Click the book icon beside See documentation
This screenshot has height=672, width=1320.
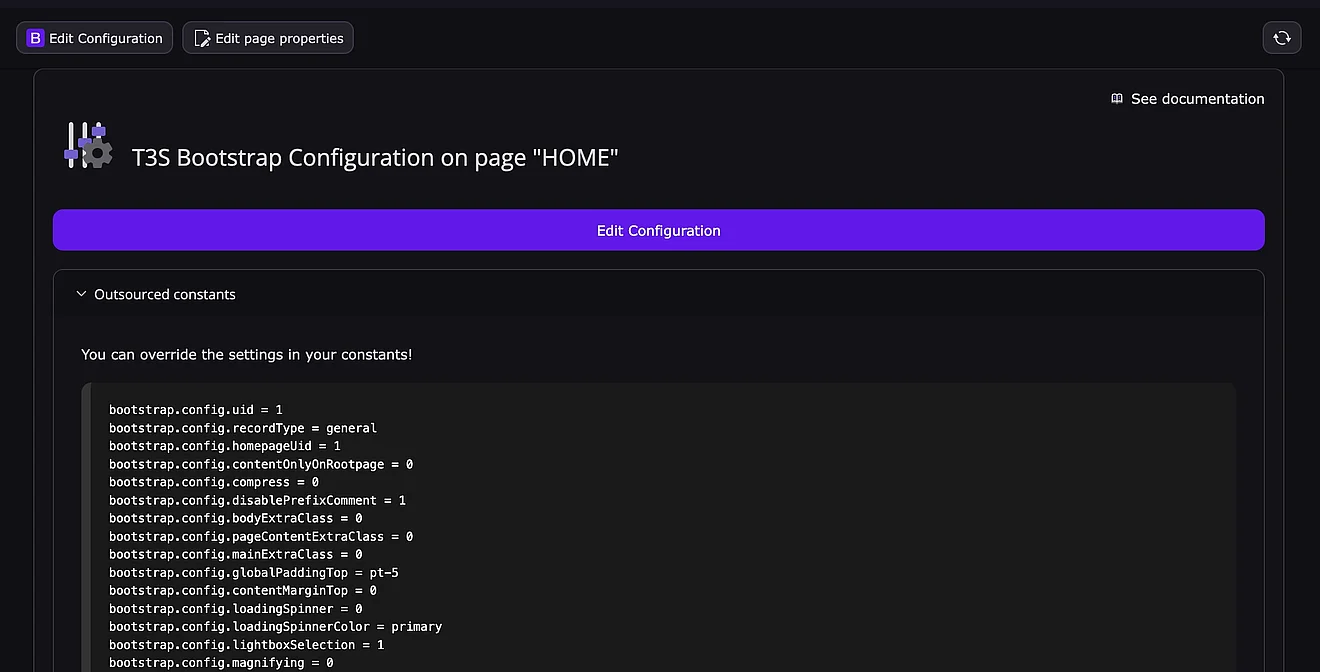pyautogui.click(x=1117, y=99)
